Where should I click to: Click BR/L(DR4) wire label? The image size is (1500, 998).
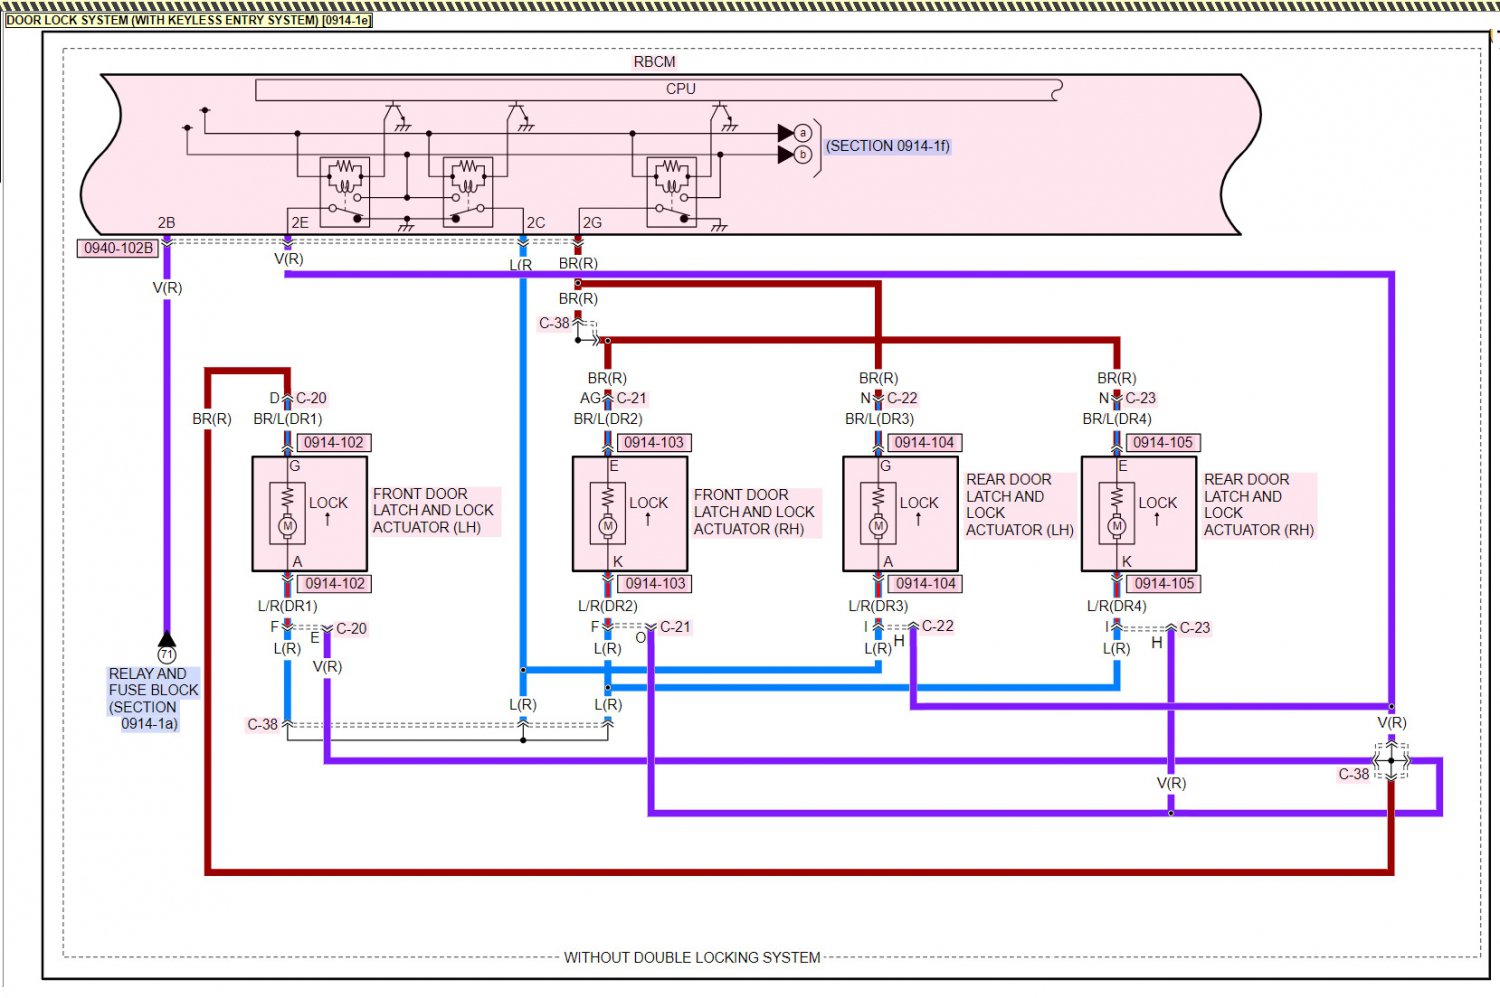[1117, 419]
